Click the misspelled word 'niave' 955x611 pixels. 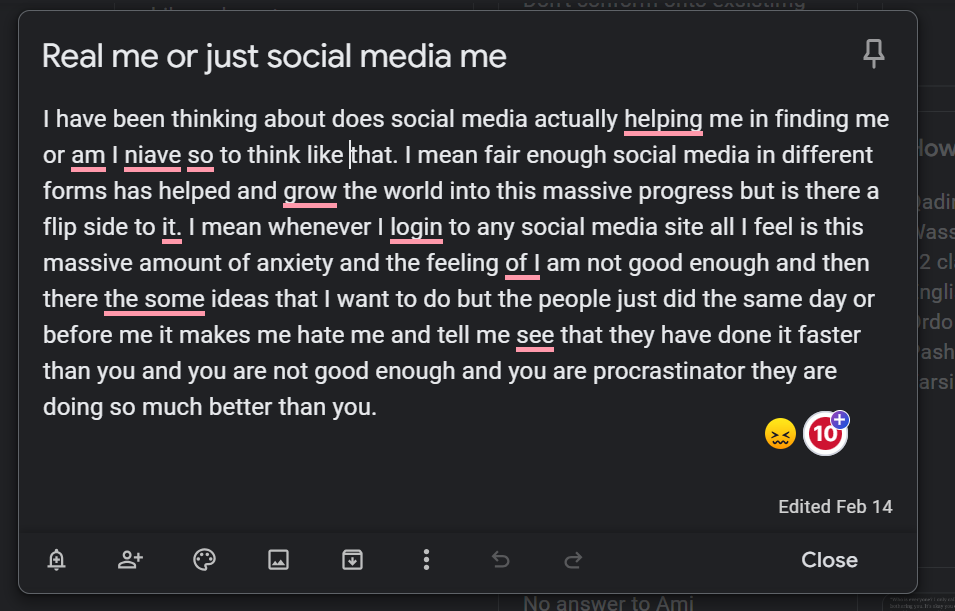point(152,155)
